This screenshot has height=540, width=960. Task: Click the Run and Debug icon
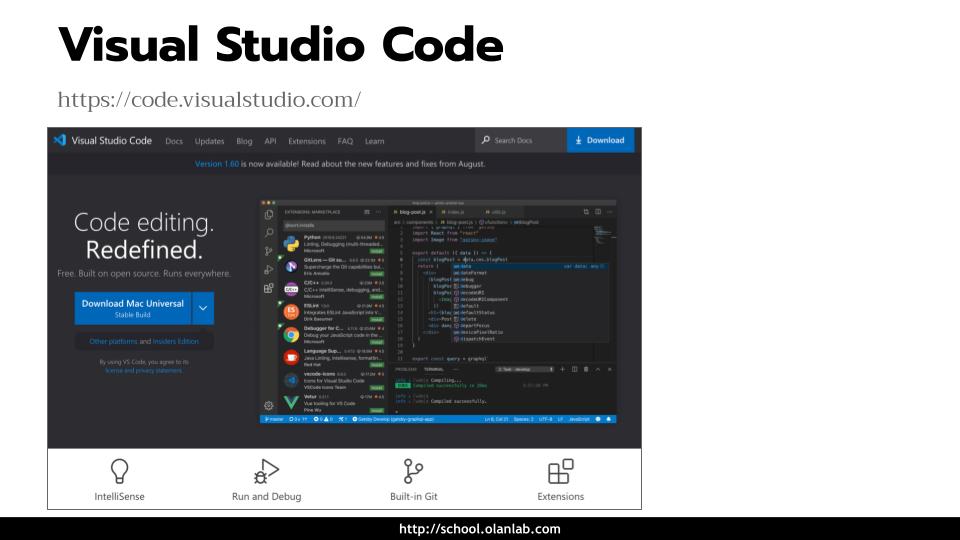(x=266, y=470)
